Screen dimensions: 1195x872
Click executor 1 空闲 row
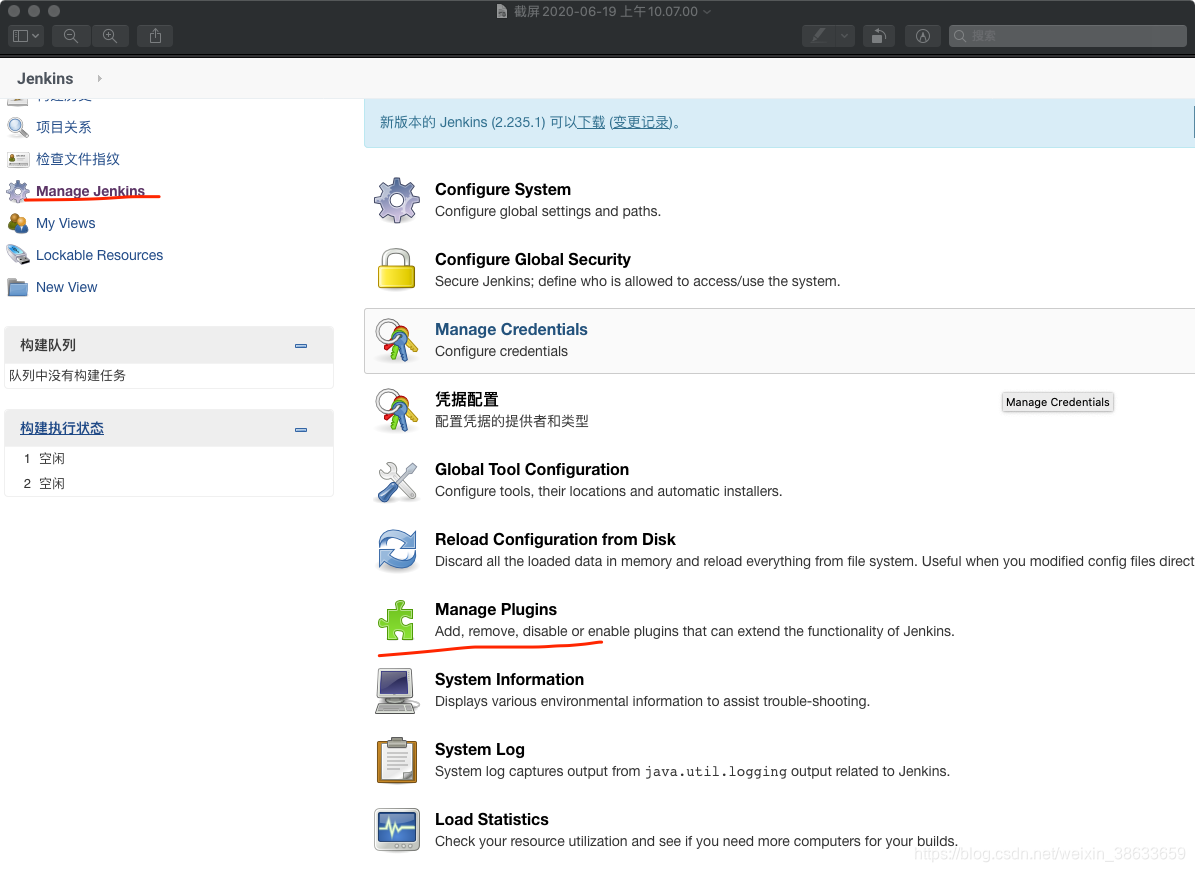[x=168, y=458]
